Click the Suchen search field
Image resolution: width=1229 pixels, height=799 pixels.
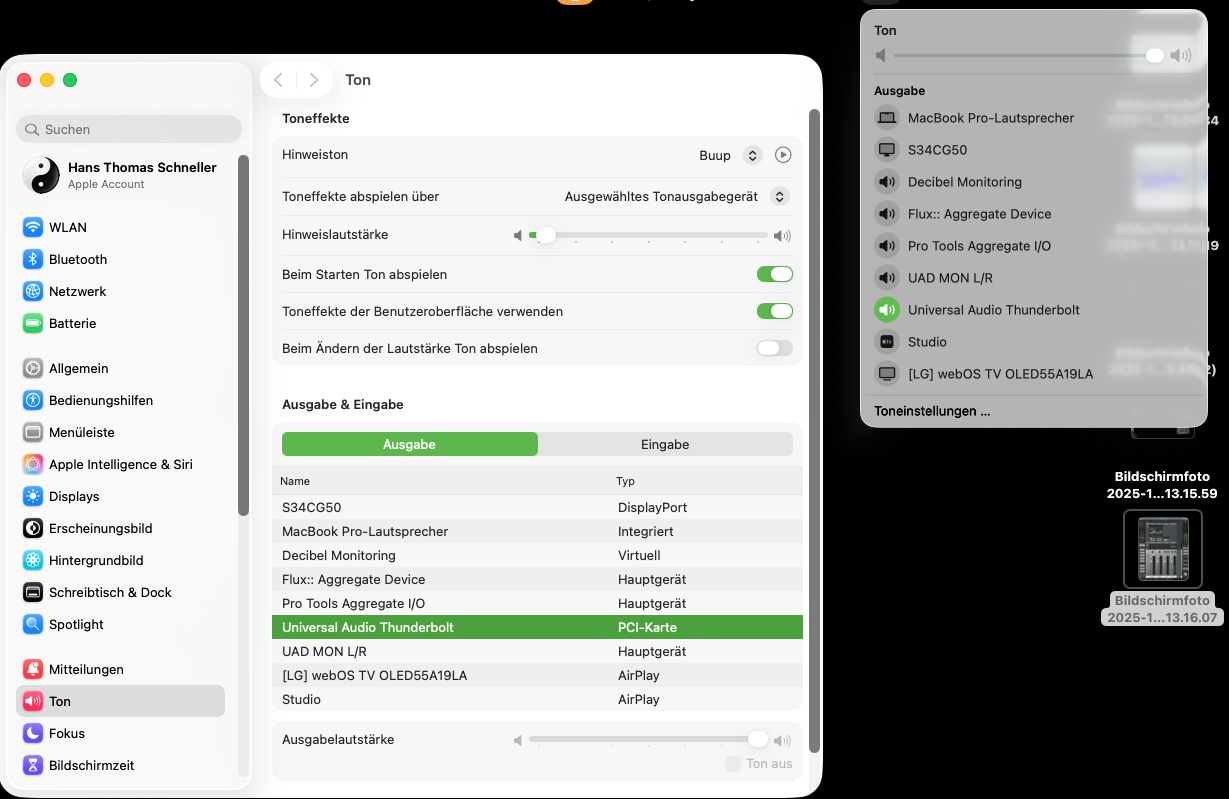129,129
